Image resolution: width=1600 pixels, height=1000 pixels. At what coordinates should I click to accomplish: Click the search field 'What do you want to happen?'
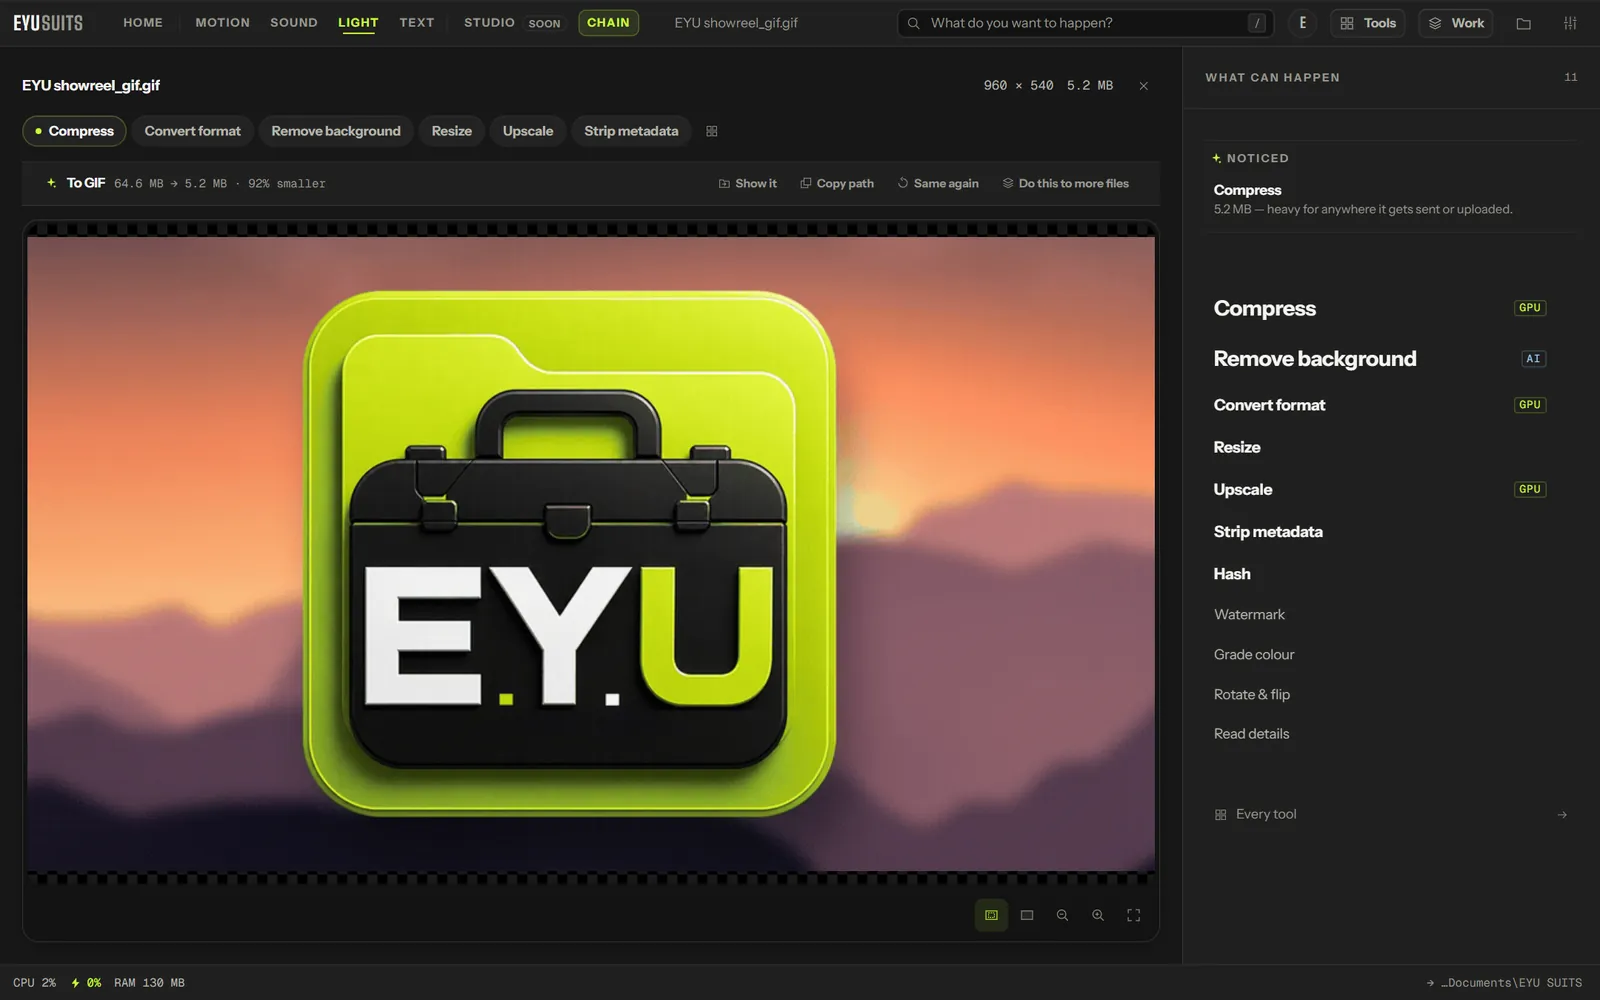1086,23
